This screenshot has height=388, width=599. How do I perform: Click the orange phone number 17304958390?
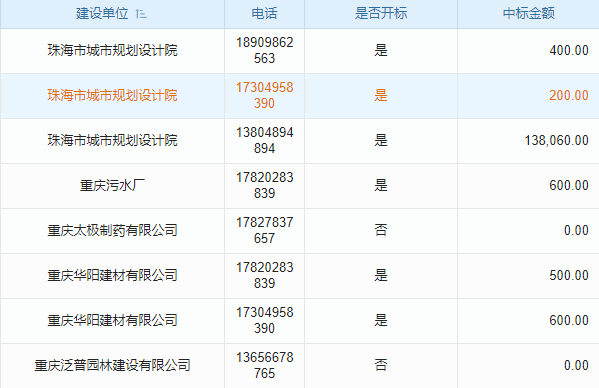click(x=264, y=95)
